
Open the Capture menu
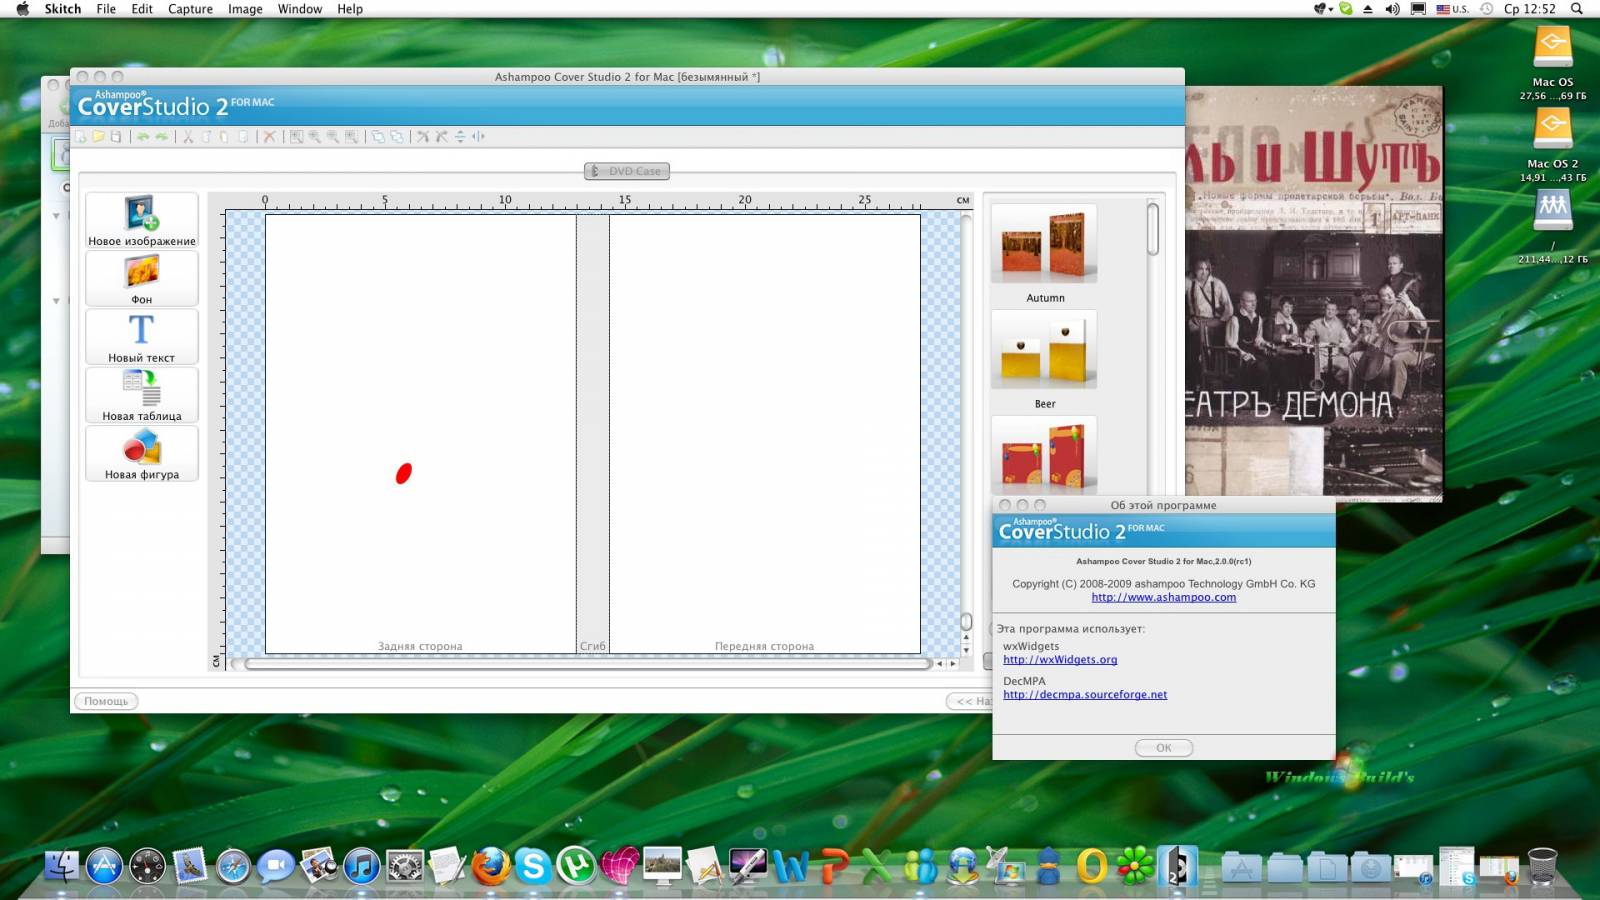point(190,9)
